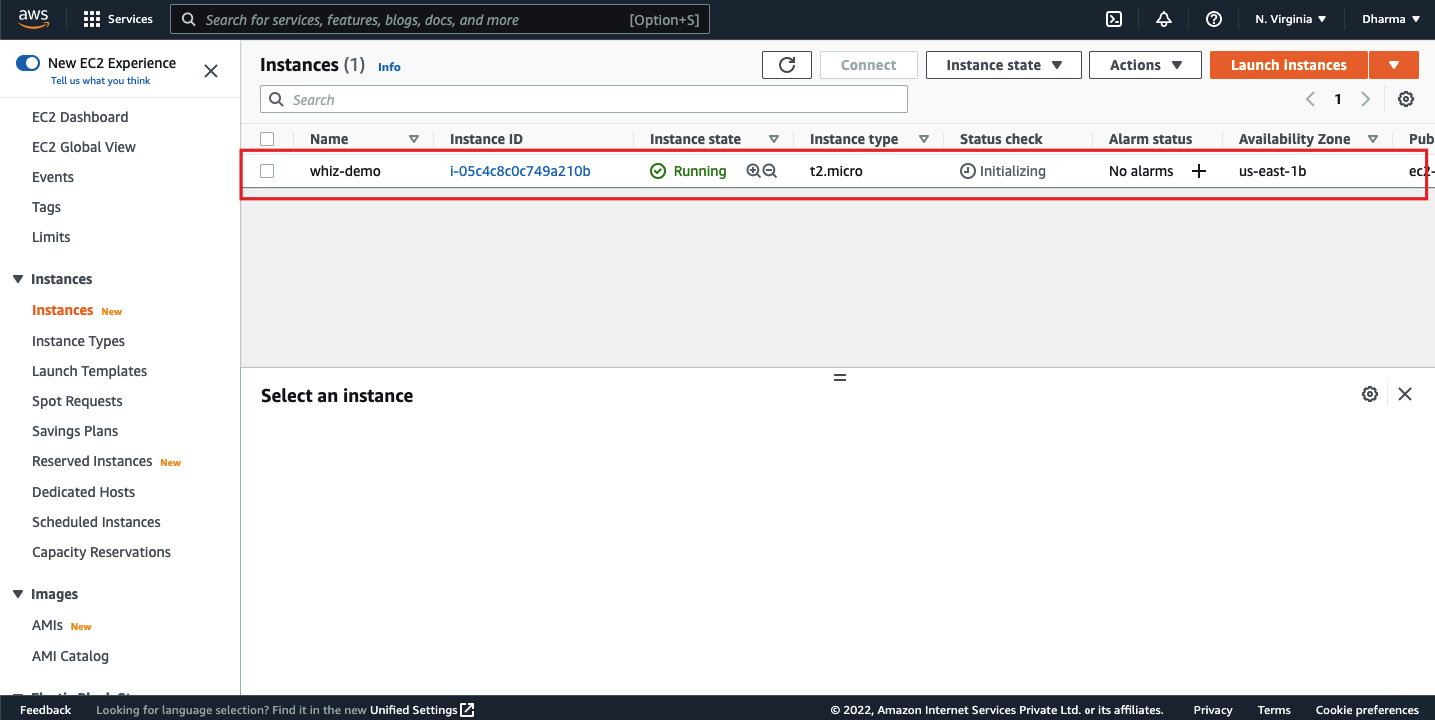Close the EC2 sidebar navigation

pyautogui.click(x=211, y=71)
